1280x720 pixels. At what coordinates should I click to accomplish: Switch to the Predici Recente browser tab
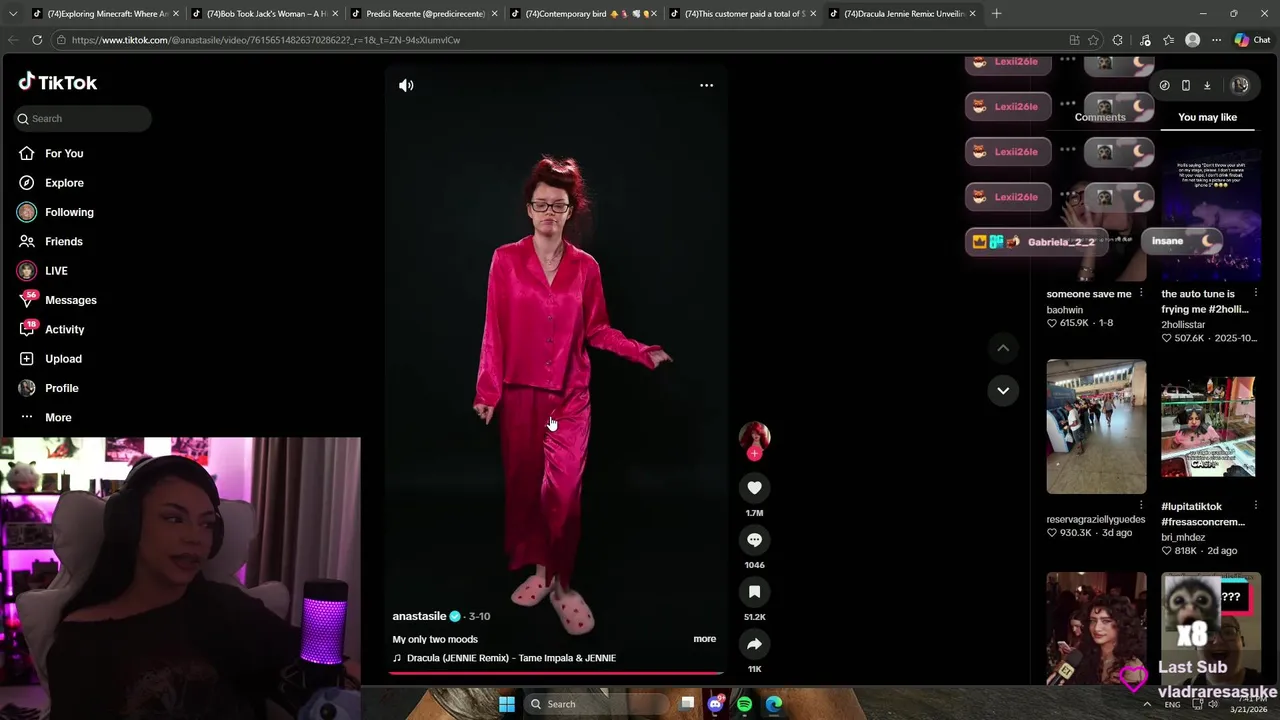[x=424, y=14]
